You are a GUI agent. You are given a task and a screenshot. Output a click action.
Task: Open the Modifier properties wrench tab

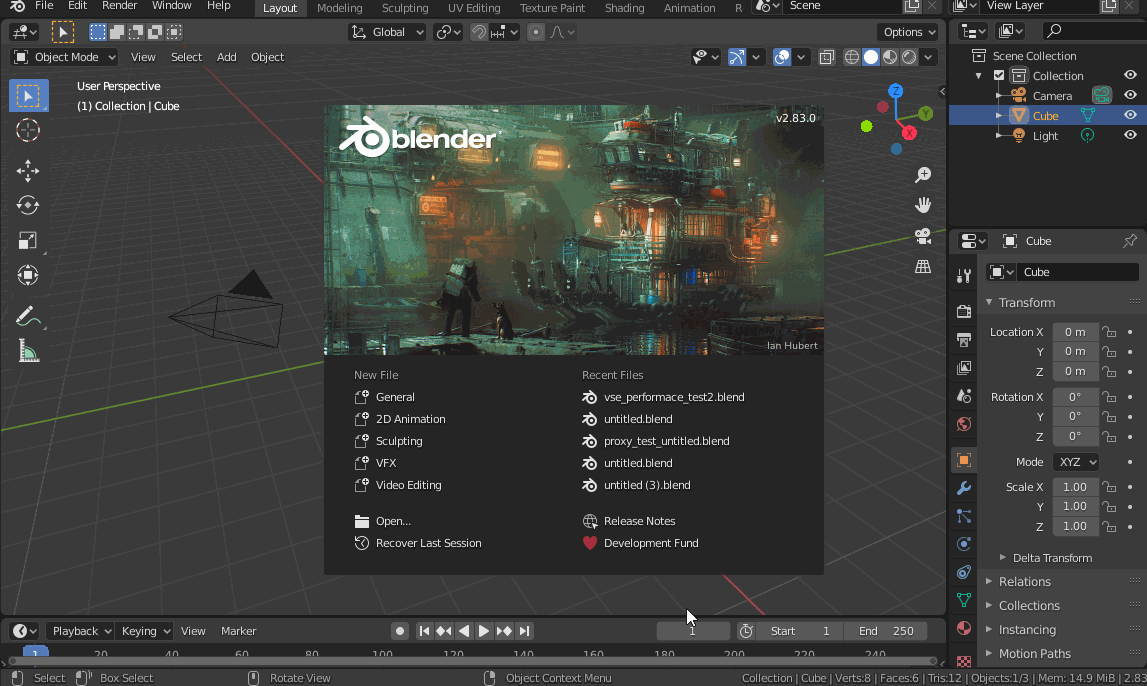(964, 488)
